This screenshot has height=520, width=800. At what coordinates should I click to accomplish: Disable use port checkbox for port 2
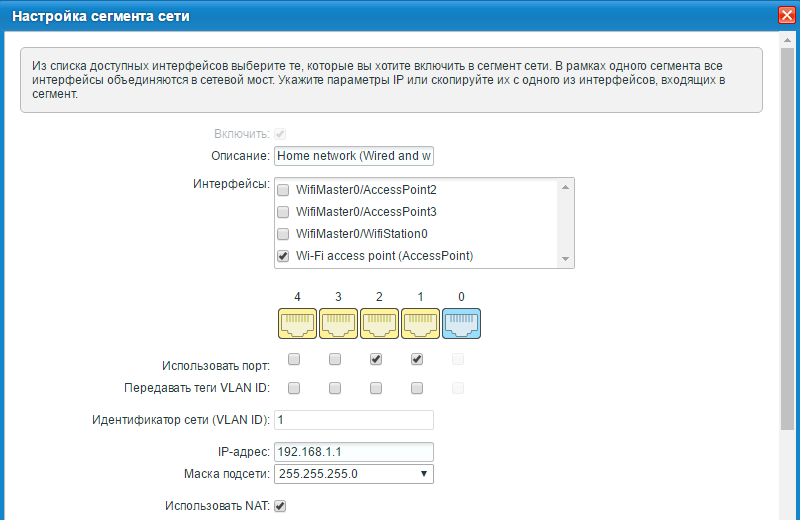[376, 359]
